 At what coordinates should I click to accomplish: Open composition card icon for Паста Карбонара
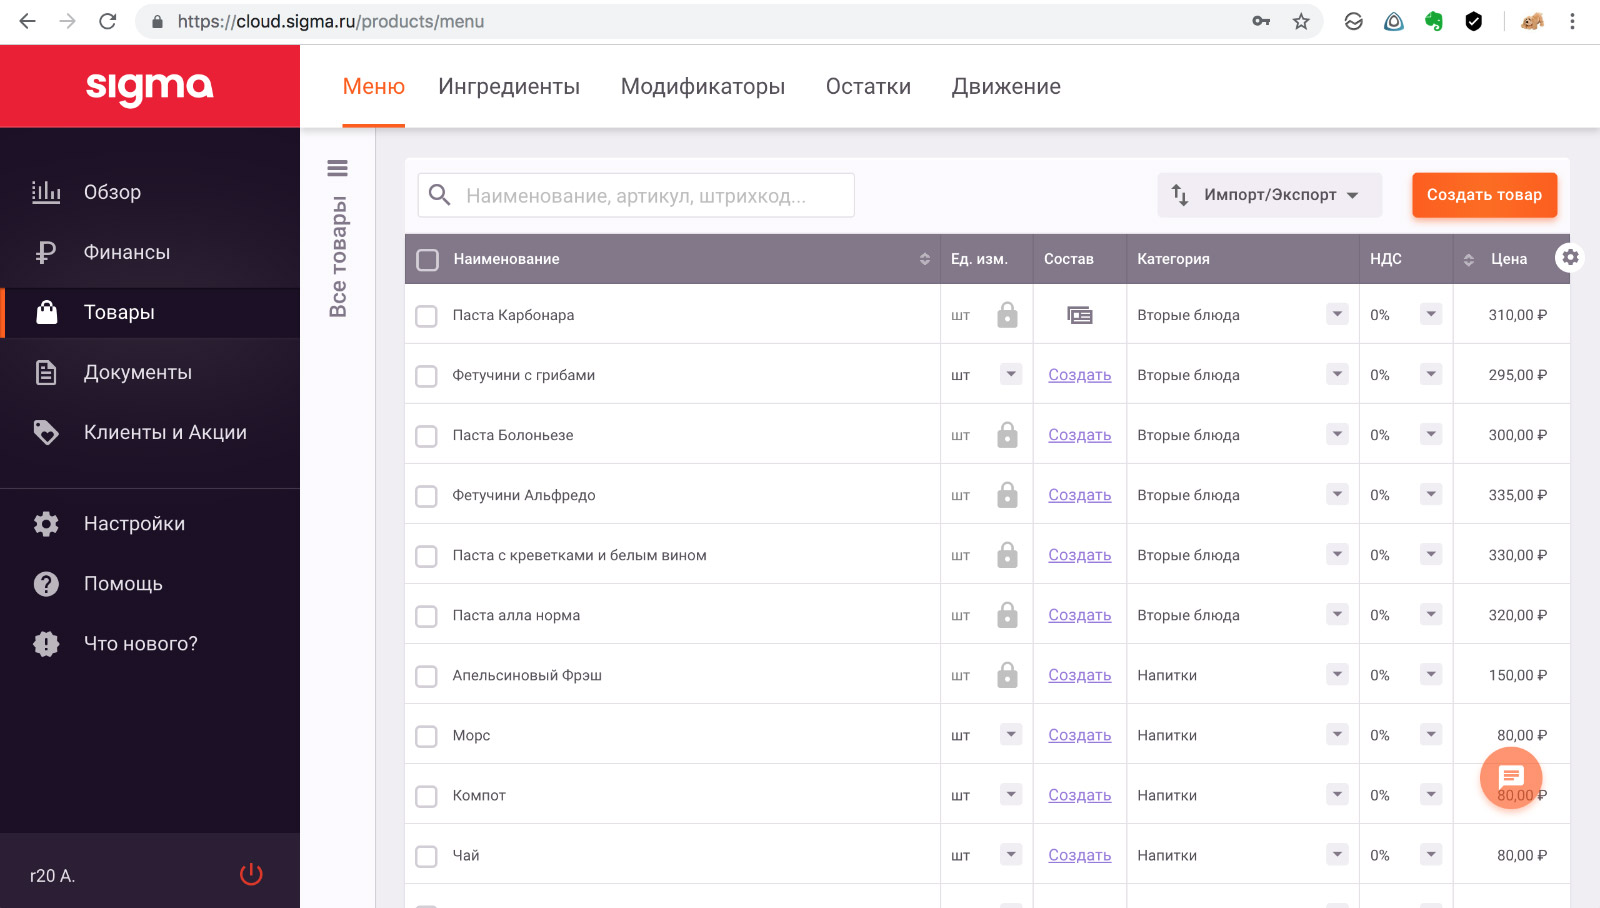click(1080, 315)
